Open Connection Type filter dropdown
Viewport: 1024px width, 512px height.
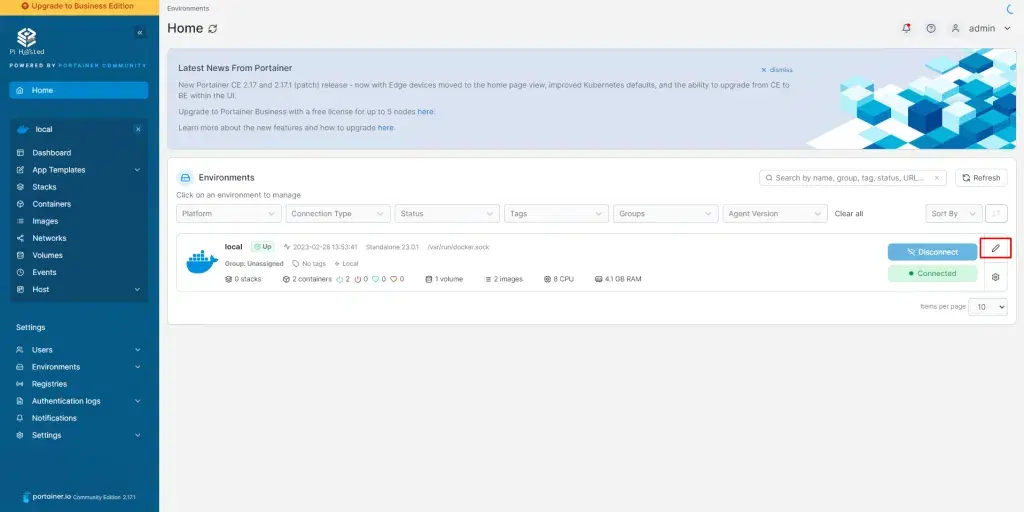[x=338, y=214]
